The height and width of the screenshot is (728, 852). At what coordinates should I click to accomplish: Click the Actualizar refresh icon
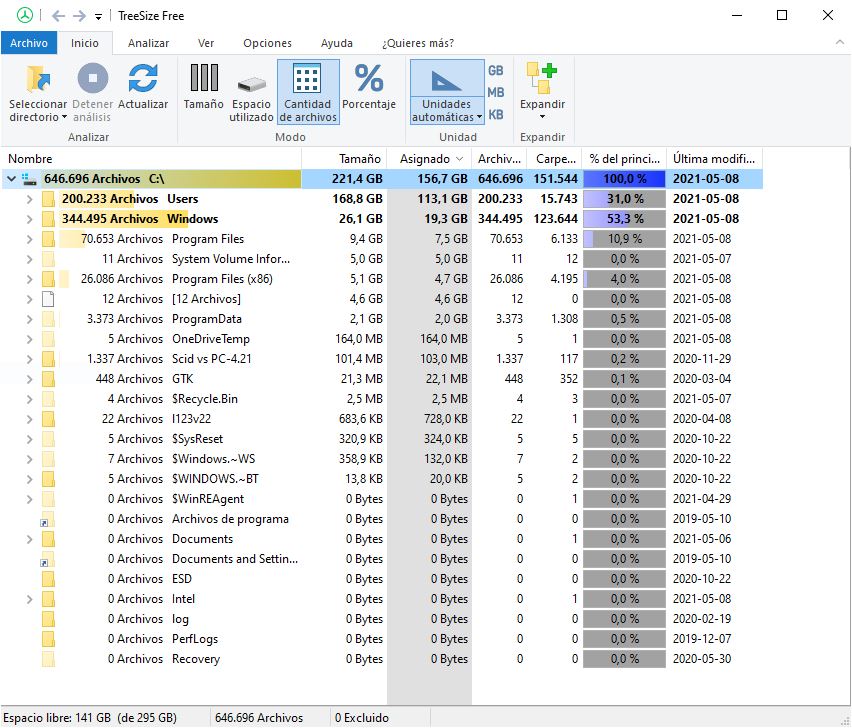143,79
